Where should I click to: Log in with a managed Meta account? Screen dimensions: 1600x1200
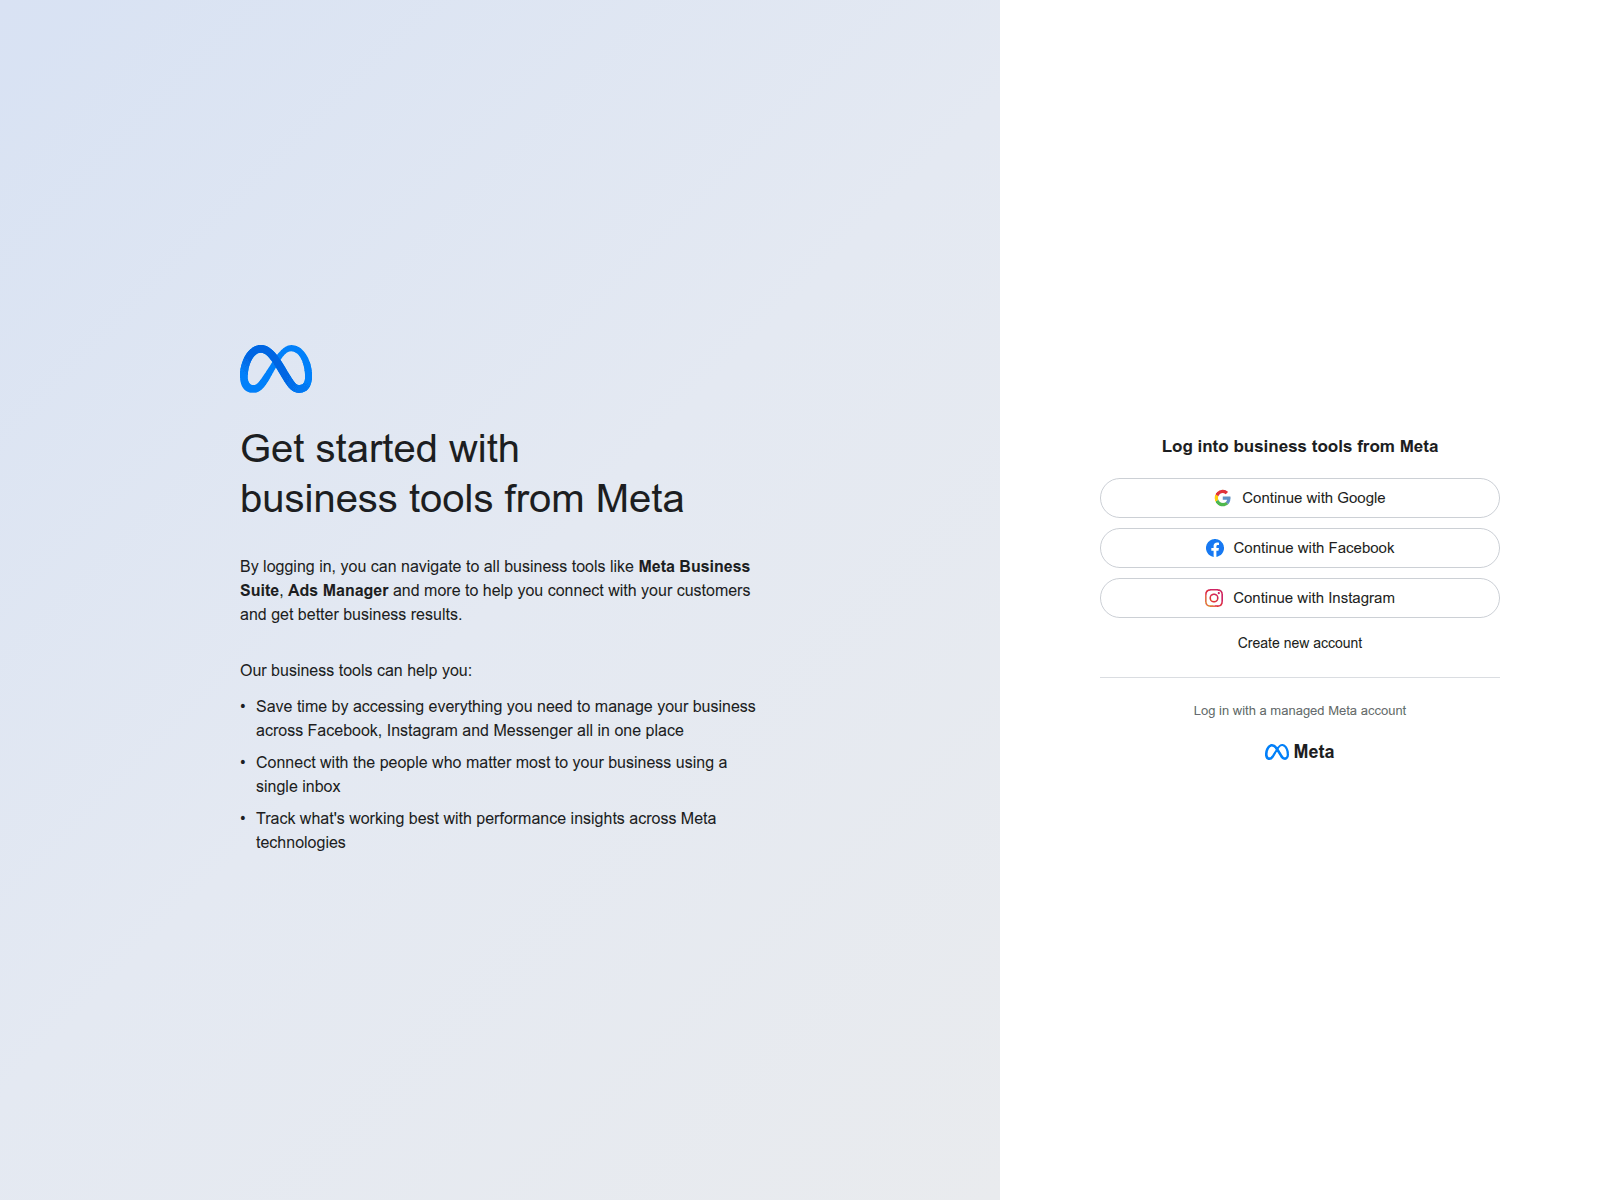point(1300,711)
